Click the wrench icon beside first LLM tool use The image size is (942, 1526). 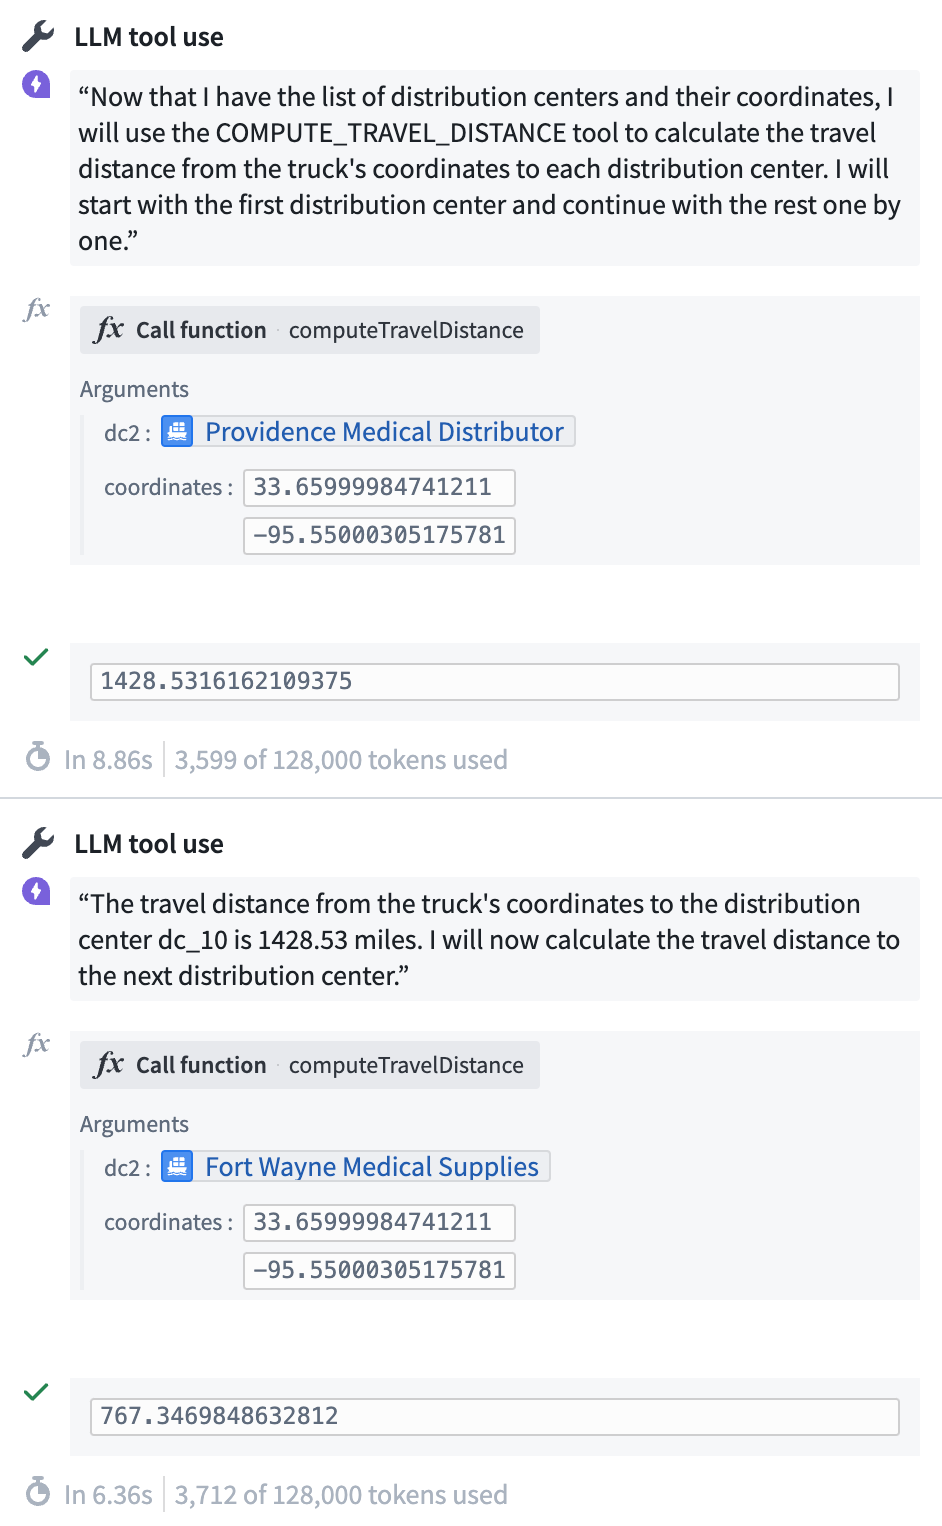(37, 37)
